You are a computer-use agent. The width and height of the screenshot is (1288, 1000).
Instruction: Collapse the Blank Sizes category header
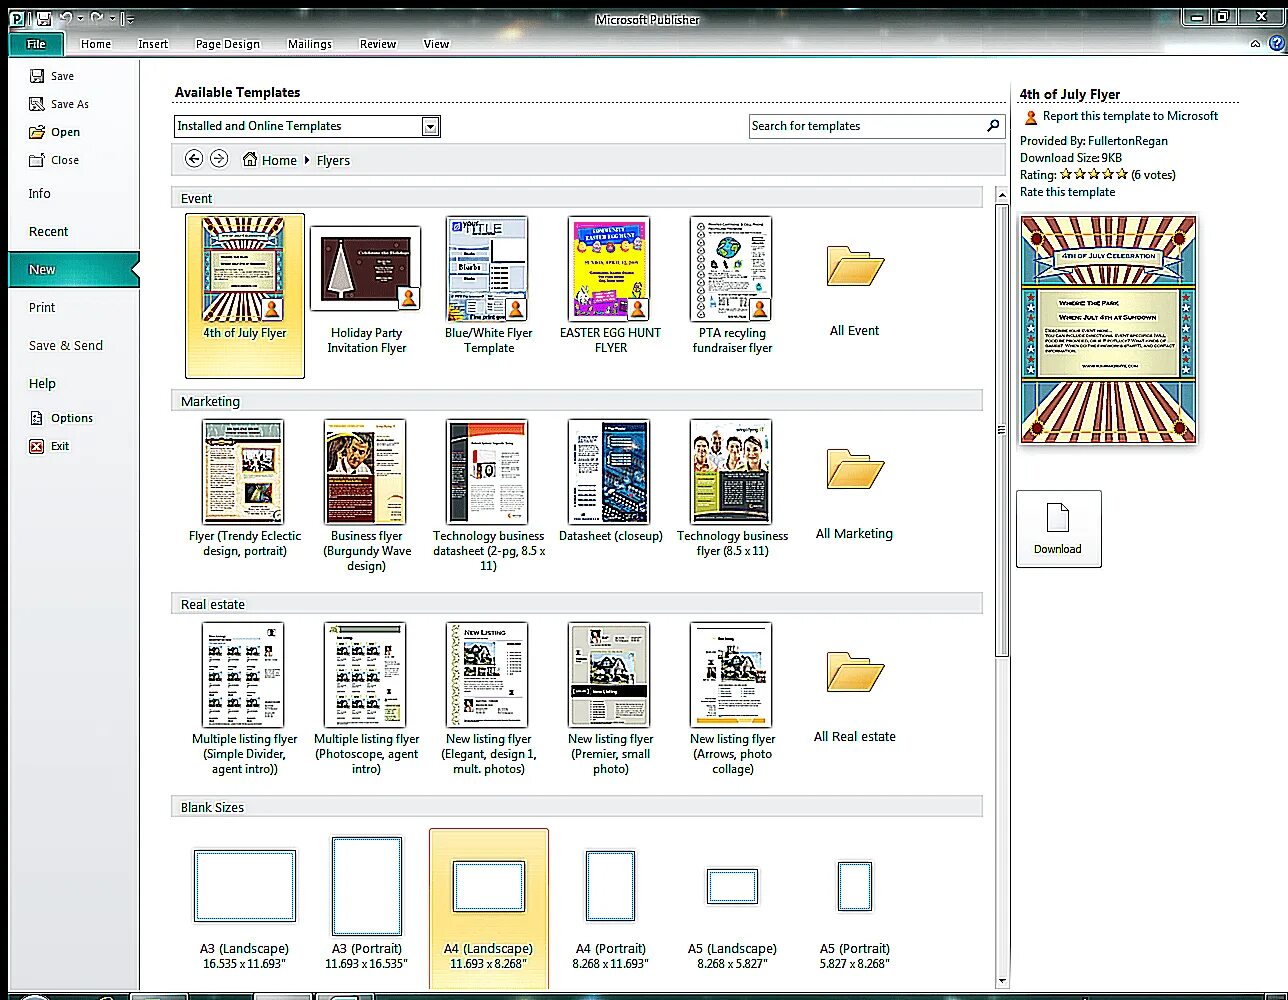577,807
